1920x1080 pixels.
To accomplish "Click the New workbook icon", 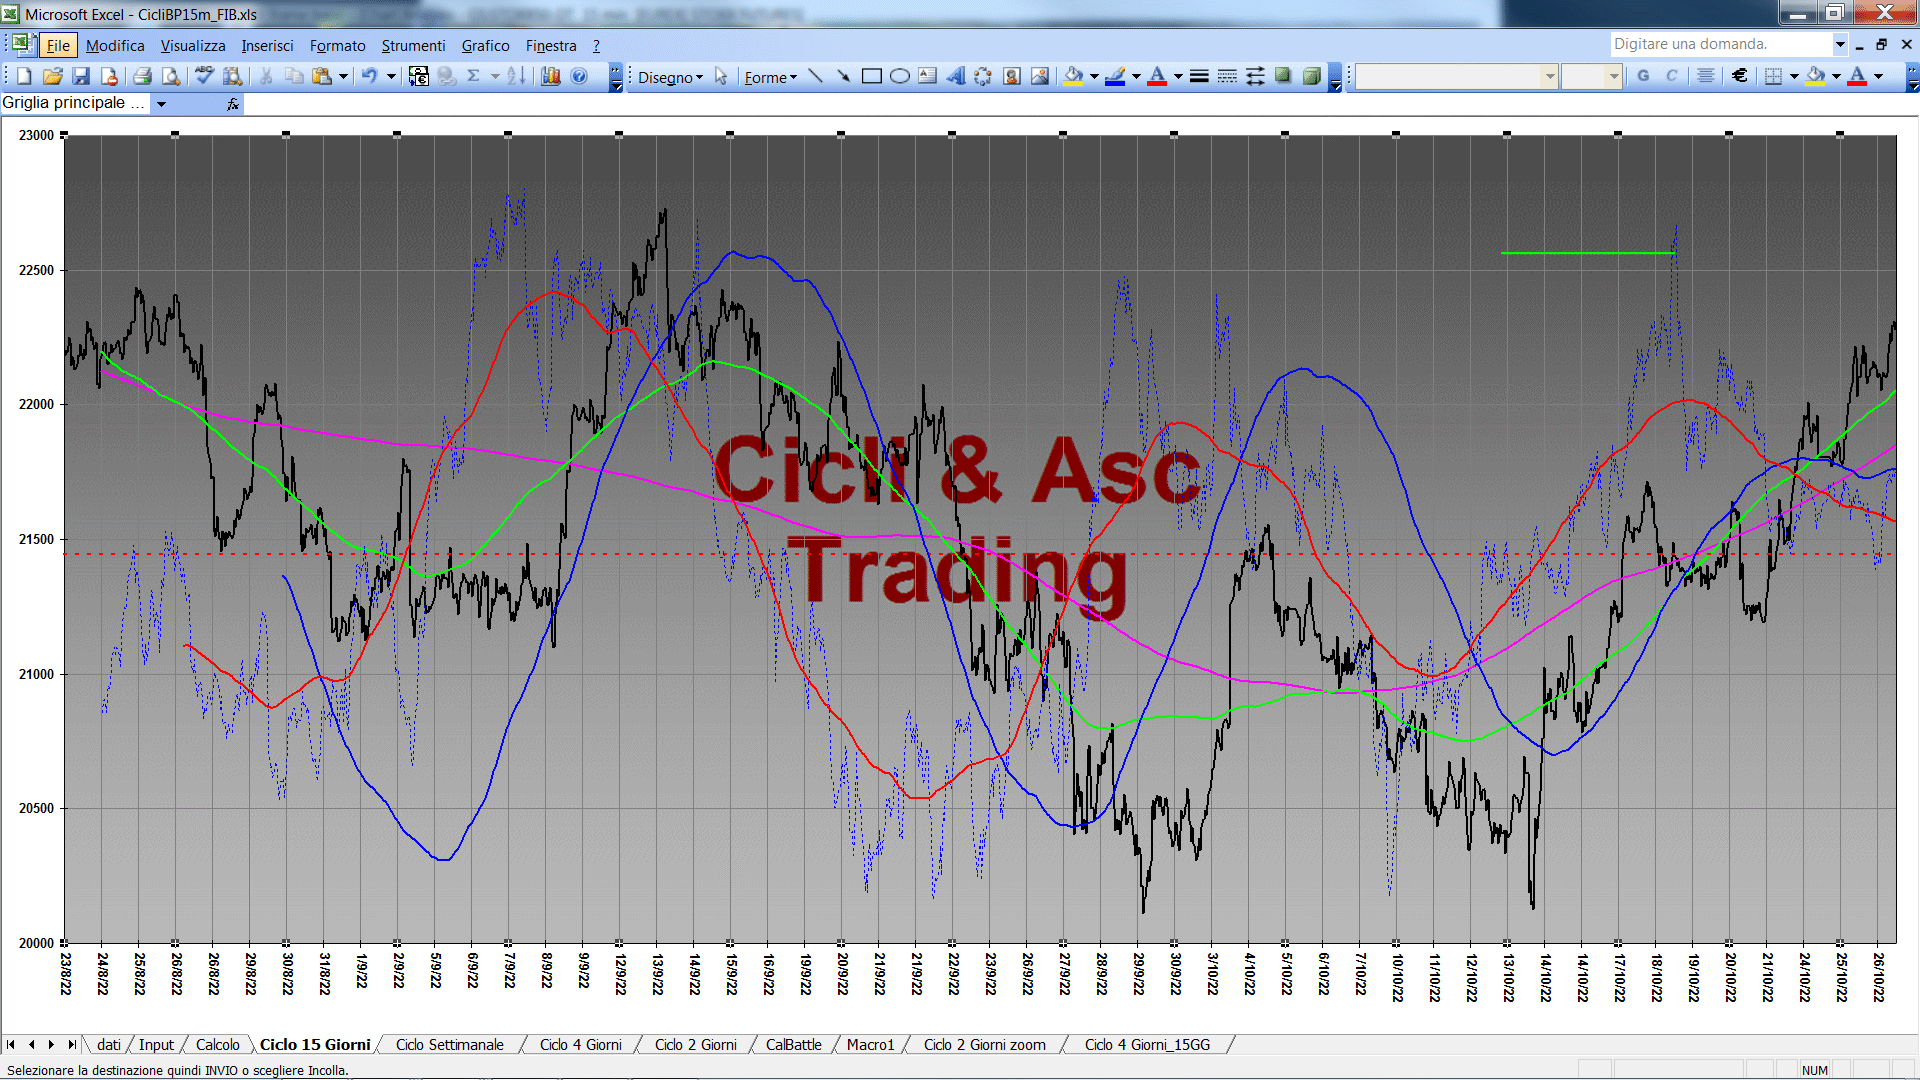I will coord(24,76).
